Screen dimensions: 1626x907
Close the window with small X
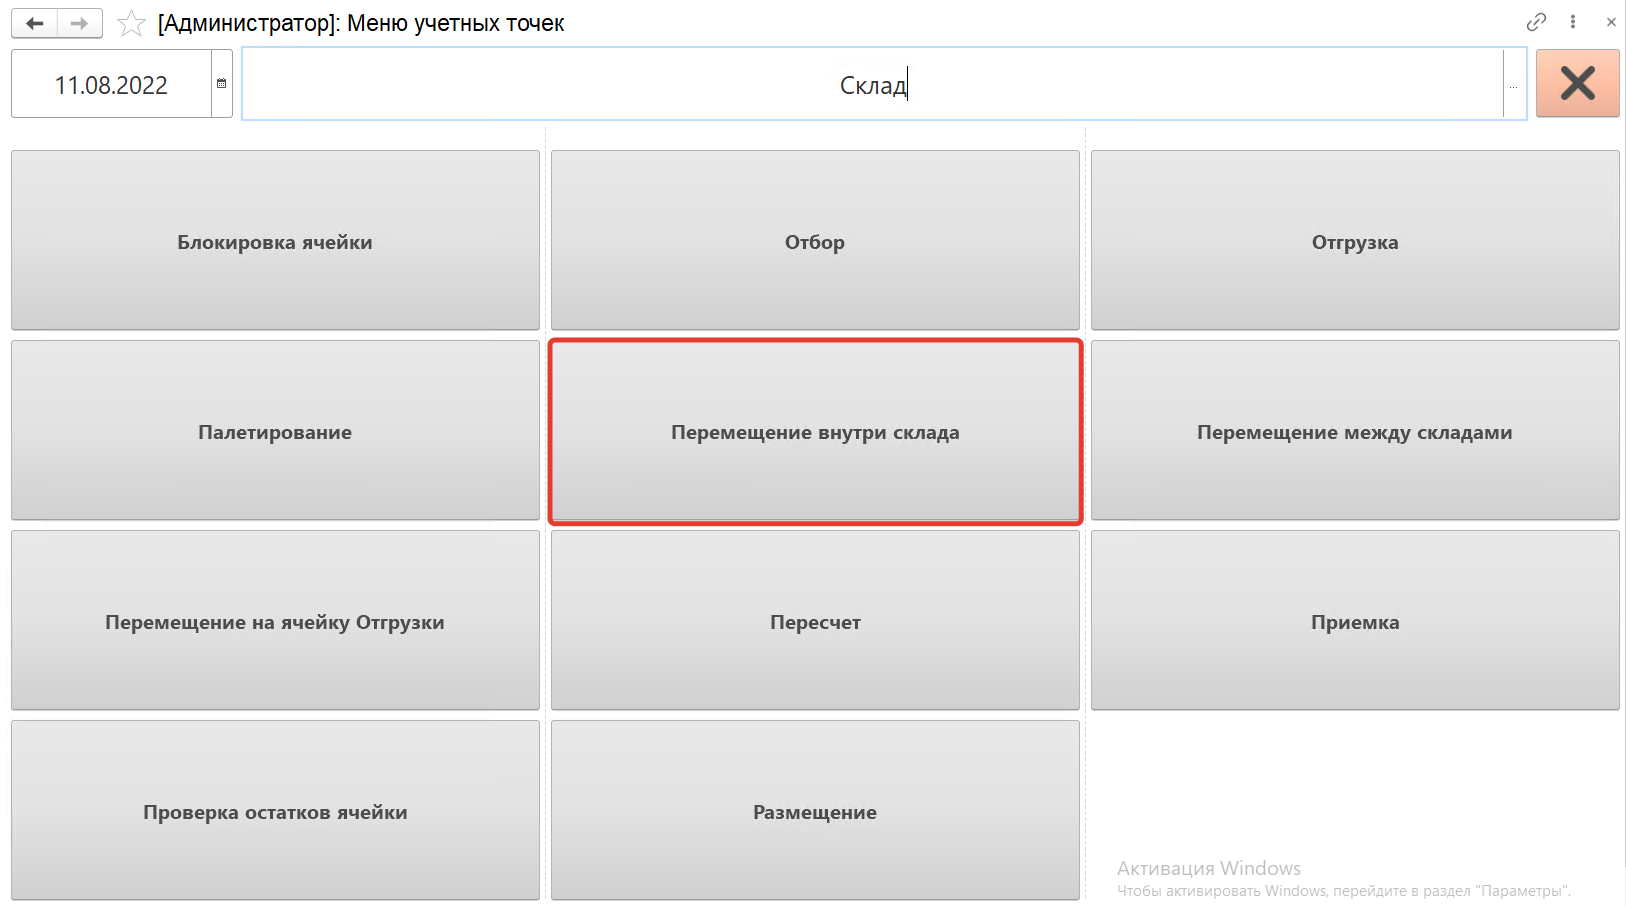(1611, 22)
